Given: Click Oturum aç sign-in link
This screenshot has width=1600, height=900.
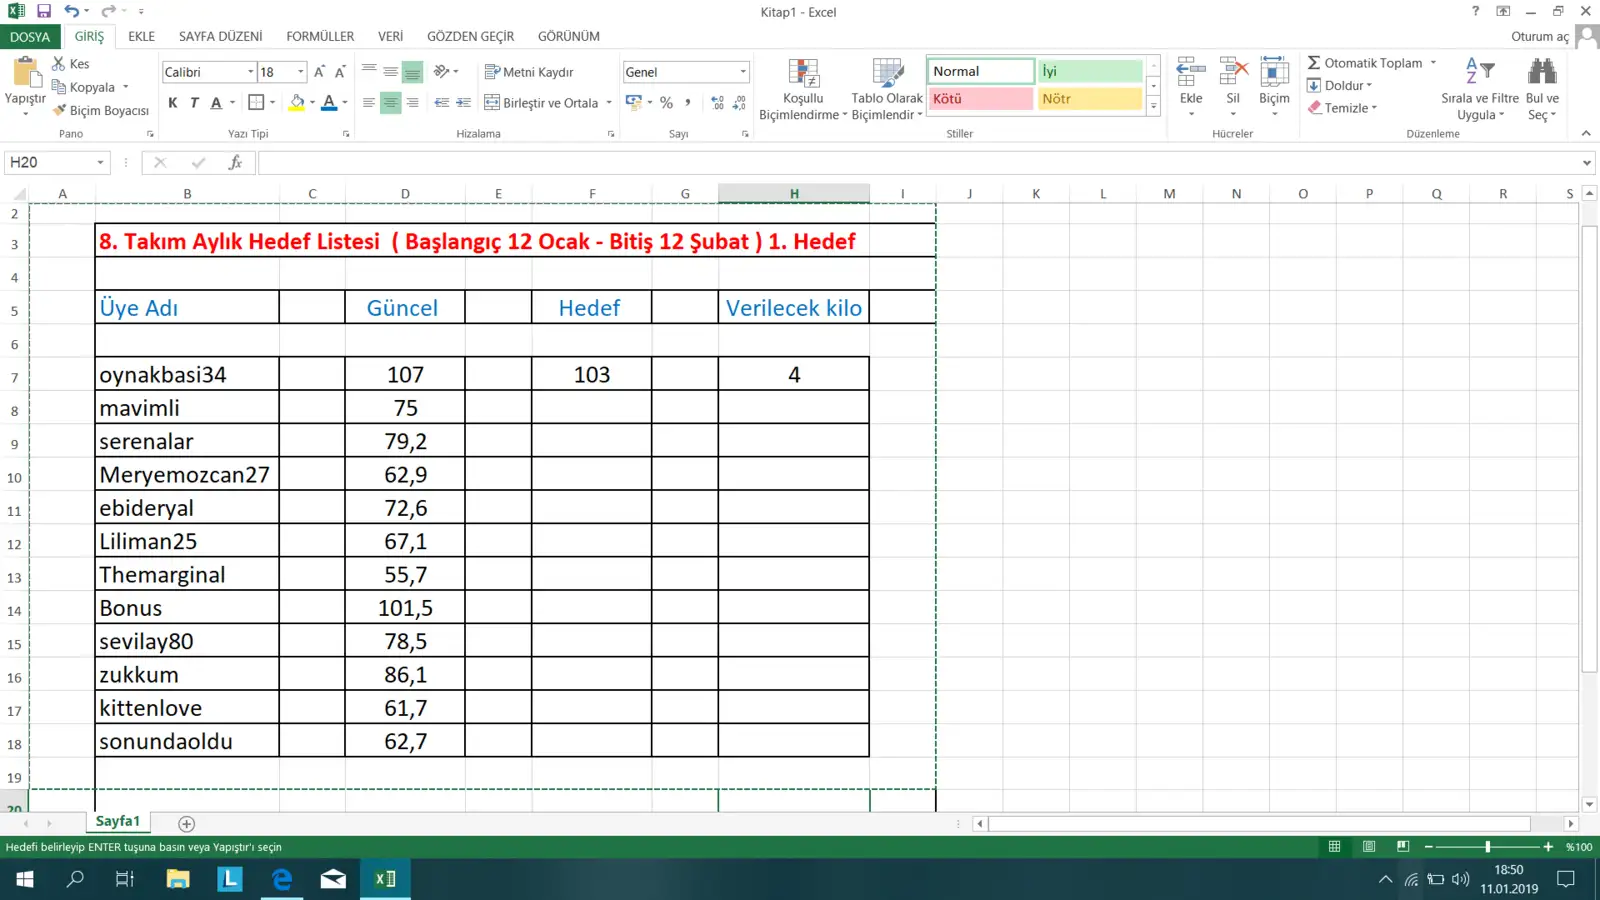Looking at the screenshot, I should [x=1539, y=36].
